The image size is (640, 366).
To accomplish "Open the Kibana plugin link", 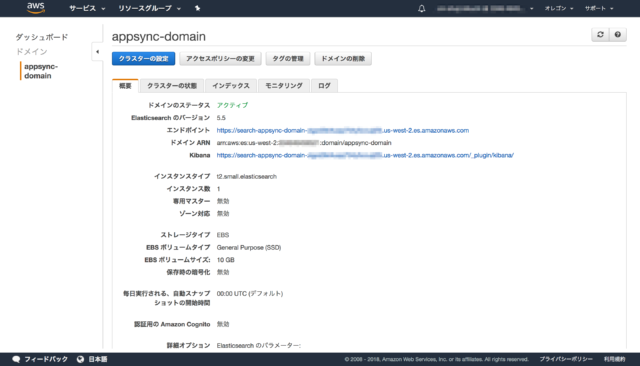I will coord(365,155).
